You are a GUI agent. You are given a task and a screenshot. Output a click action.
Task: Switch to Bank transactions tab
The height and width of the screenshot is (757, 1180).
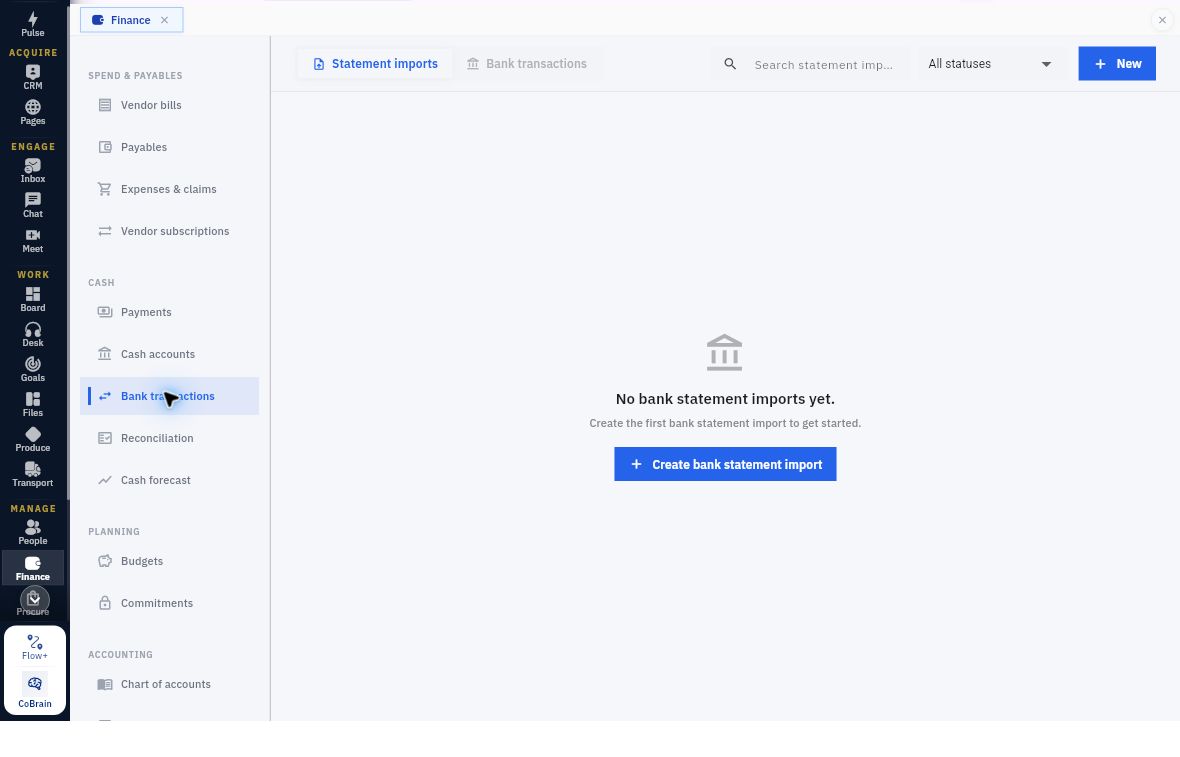tap(527, 64)
